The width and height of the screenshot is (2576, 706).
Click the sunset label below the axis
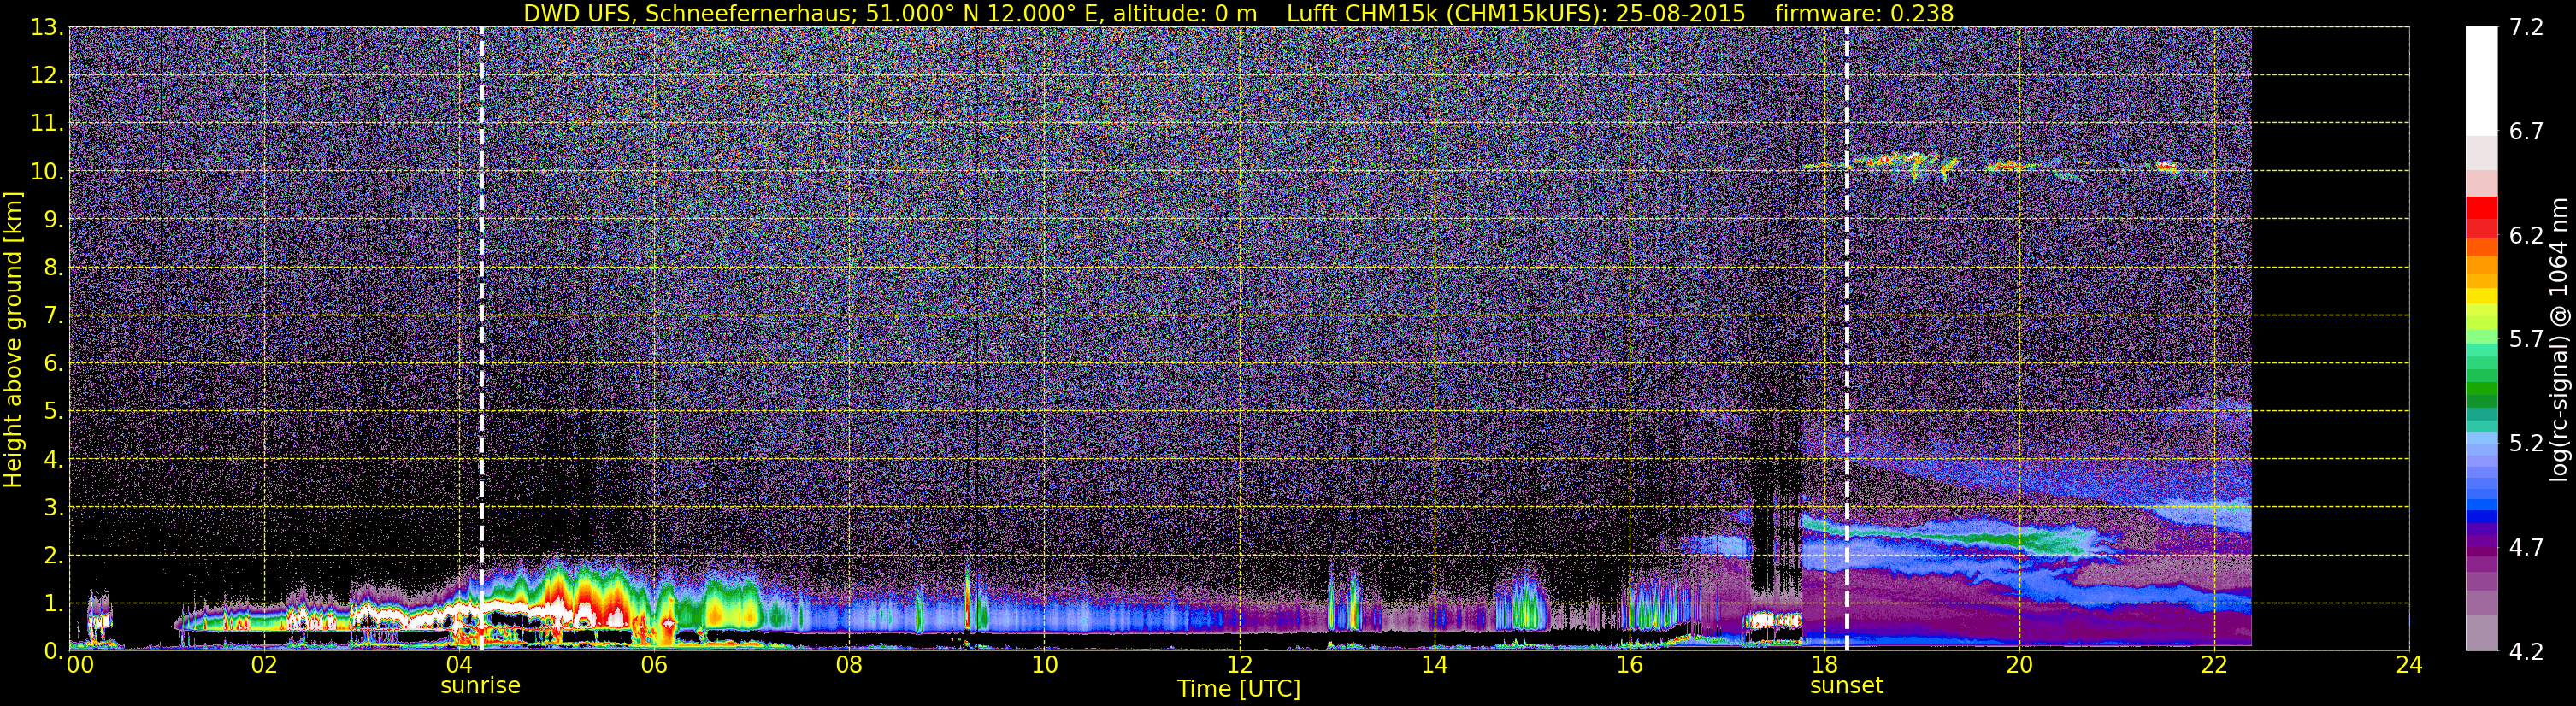(1846, 686)
